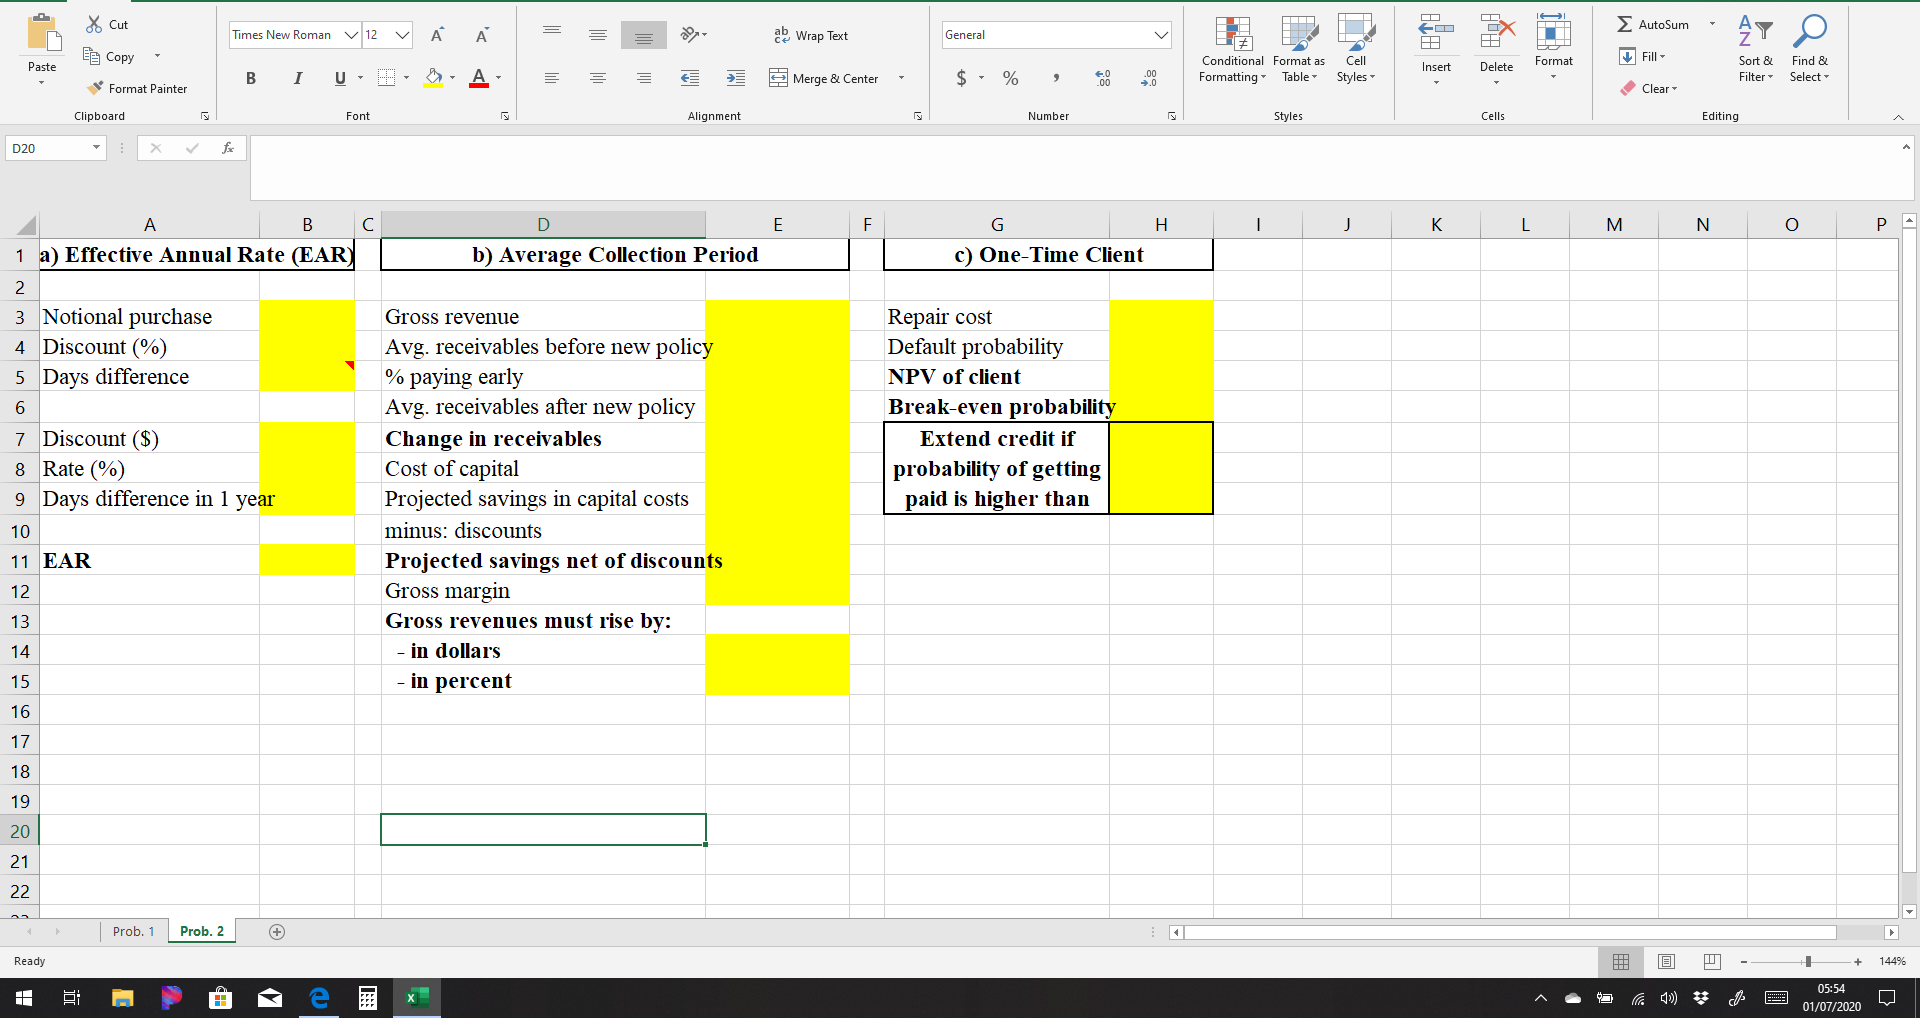Open the Clear menu
This screenshot has width=1920, height=1018.
point(1649,88)
